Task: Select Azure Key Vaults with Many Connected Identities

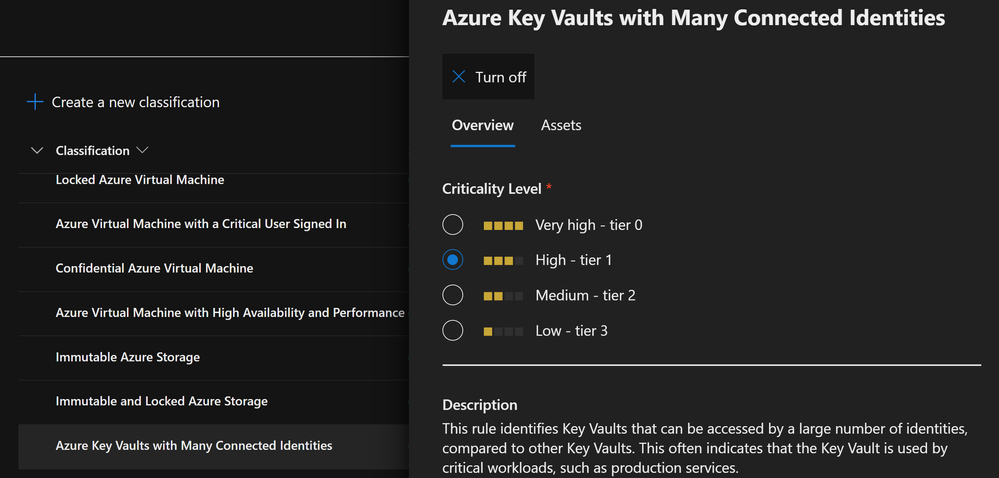Action: [194, 445]
